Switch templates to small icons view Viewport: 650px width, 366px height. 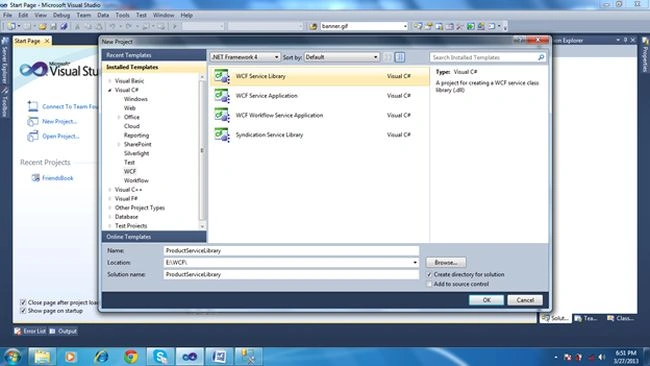pyautogui.click(x=388, y=57)
